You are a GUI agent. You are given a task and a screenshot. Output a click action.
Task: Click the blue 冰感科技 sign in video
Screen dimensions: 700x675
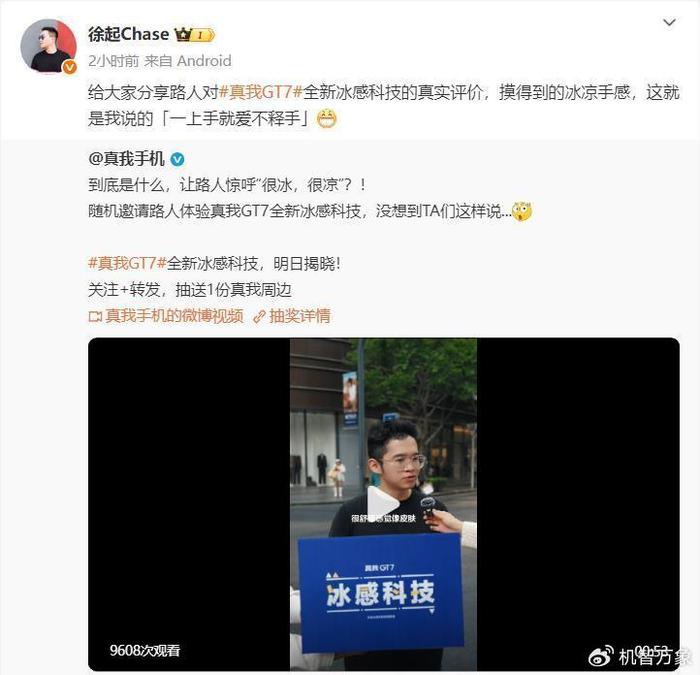tap(381, 593)
